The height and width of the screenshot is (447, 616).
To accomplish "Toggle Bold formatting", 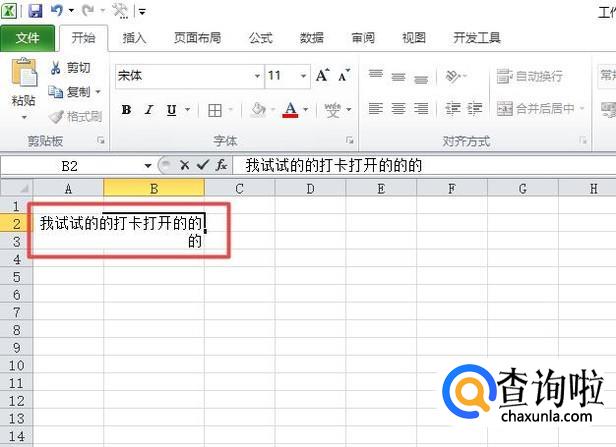I will point(126,110).
